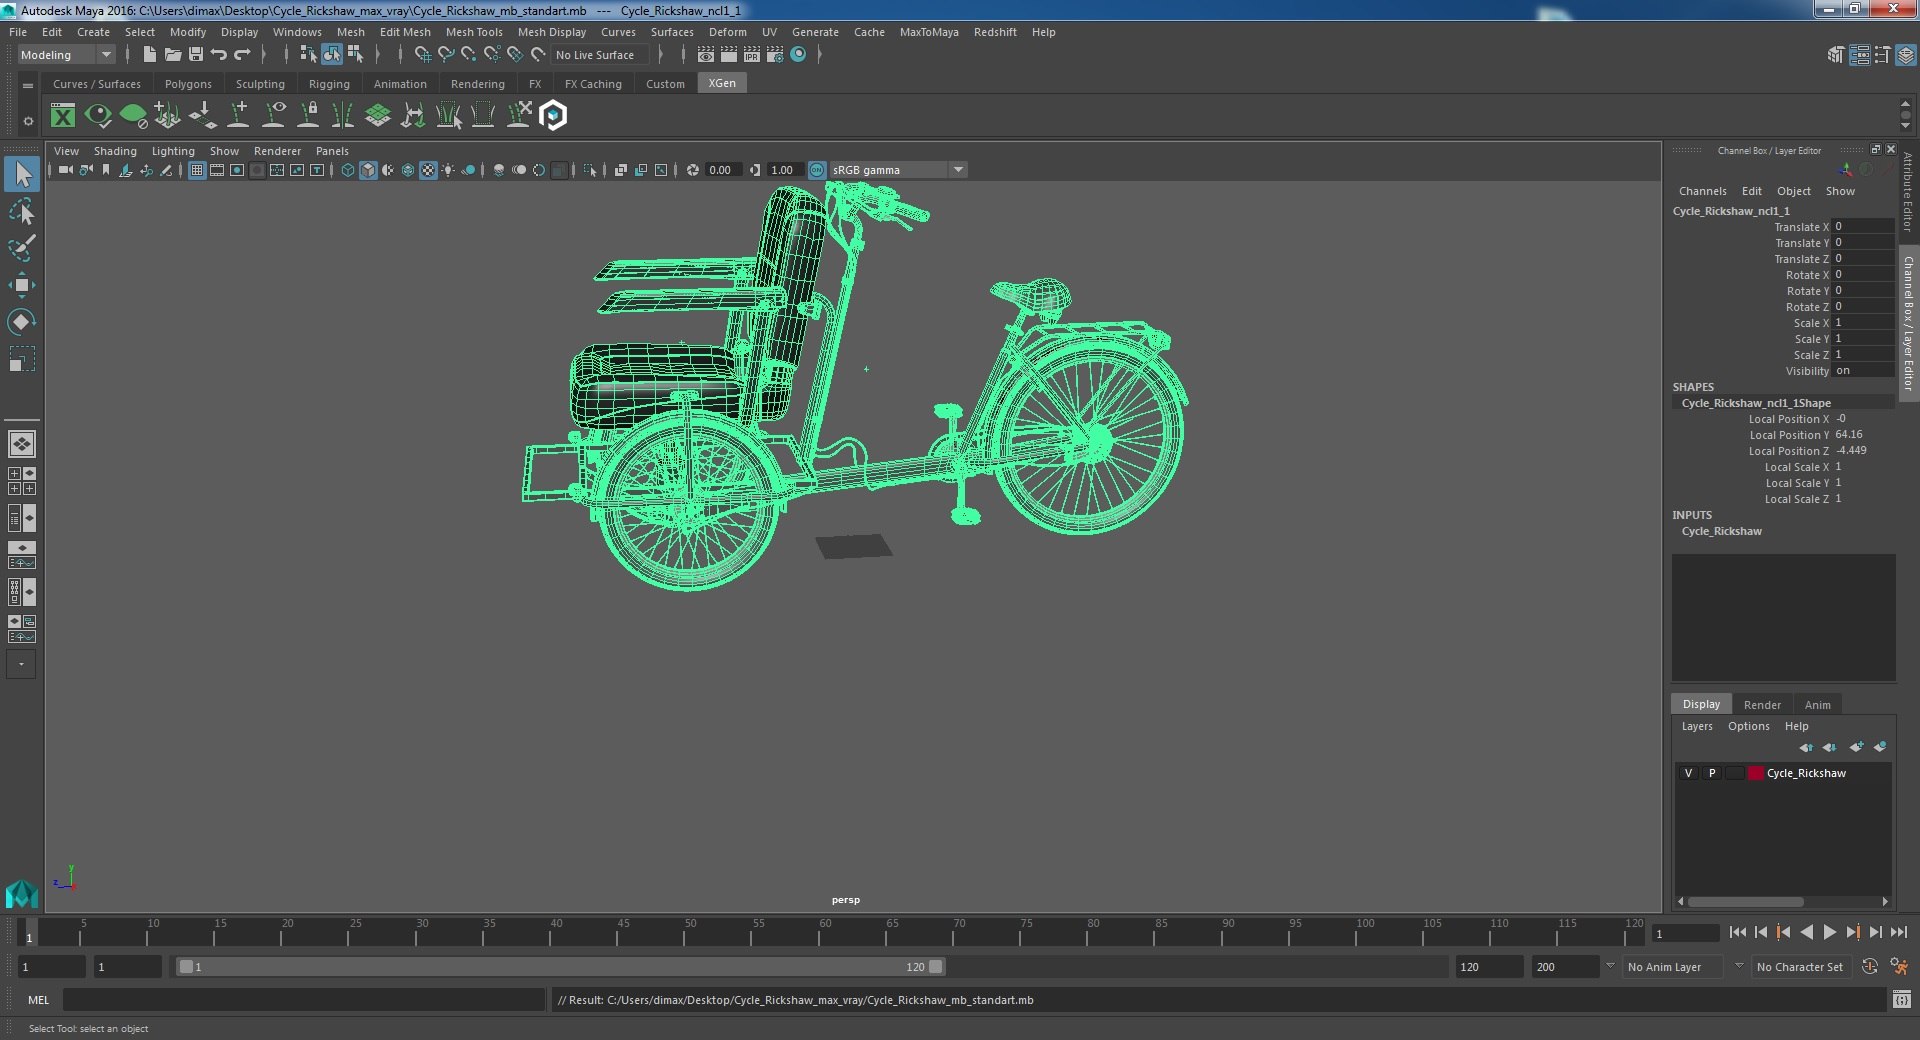Click the Translate X value field

[x=1863, y=227]
